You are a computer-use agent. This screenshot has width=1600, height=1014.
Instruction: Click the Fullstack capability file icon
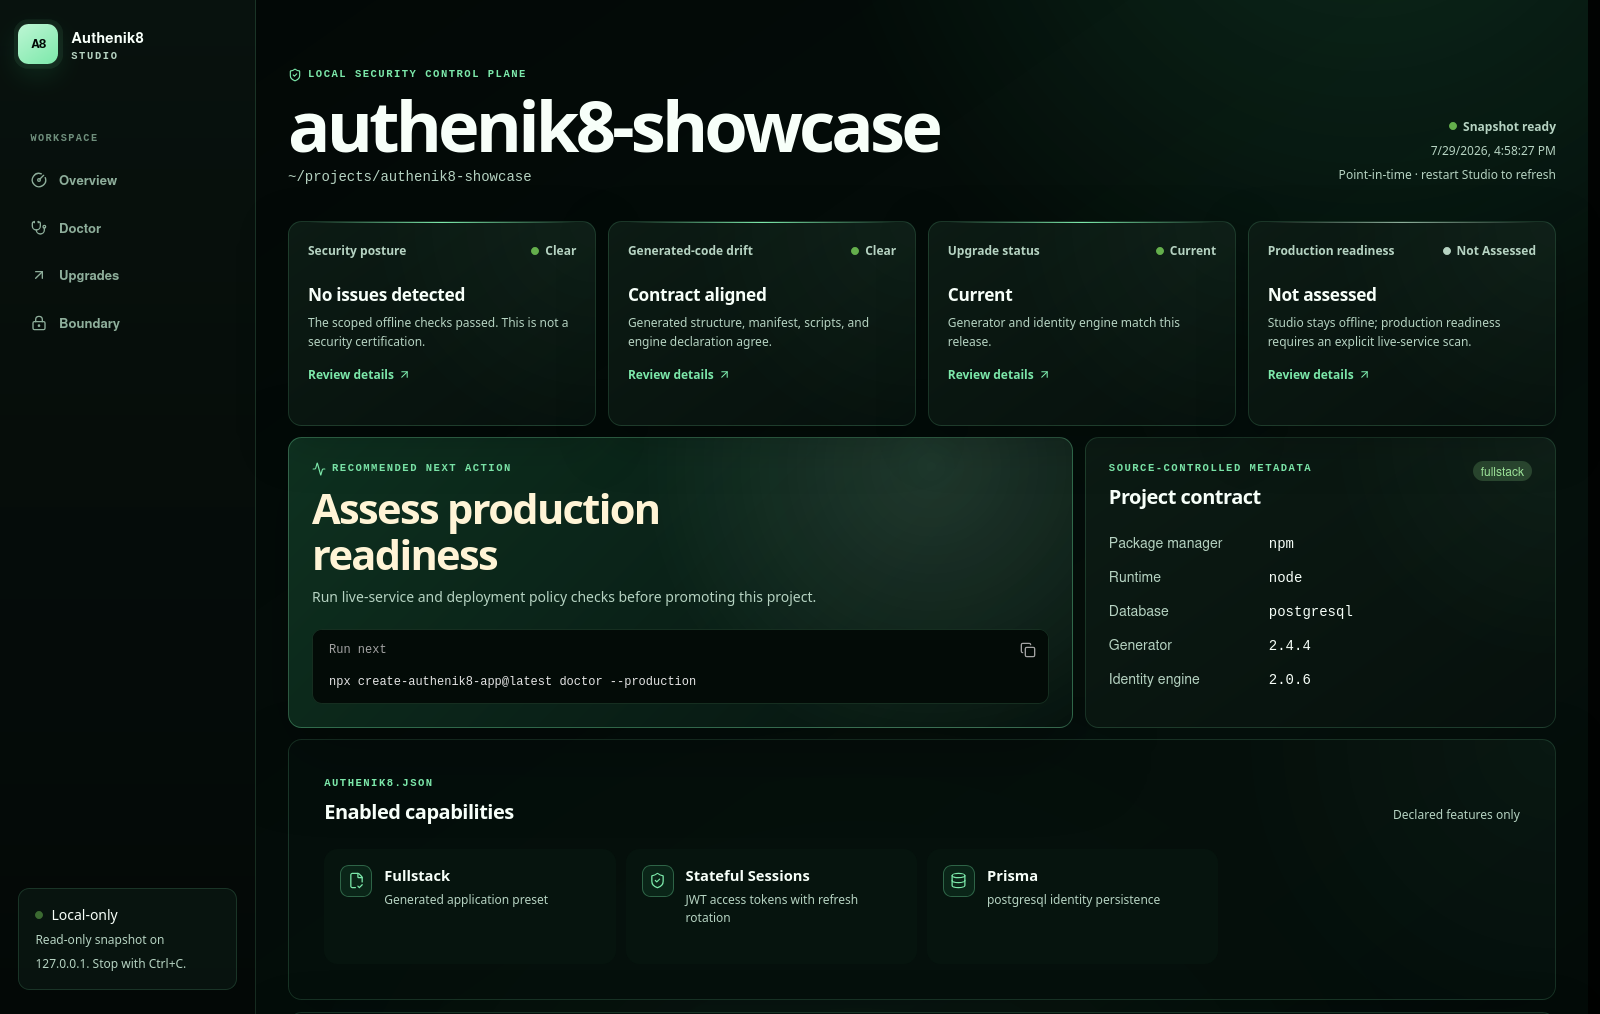(356, 881)
